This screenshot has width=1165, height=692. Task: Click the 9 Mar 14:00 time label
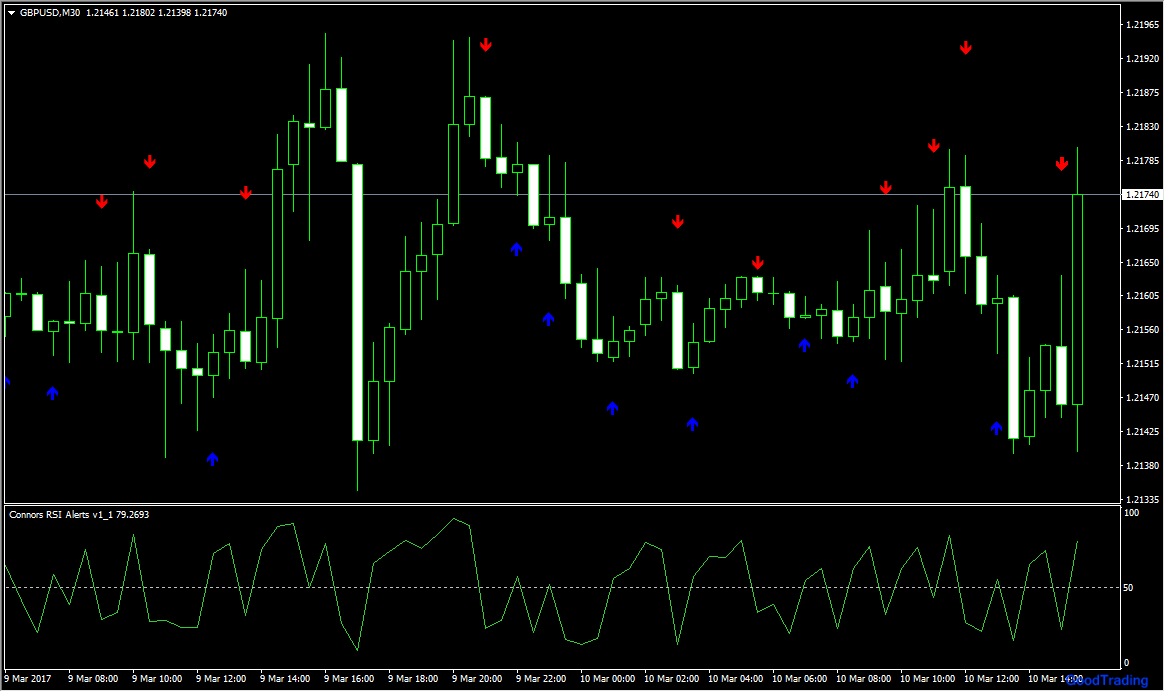pyautogui.click(x=285, y=679)
